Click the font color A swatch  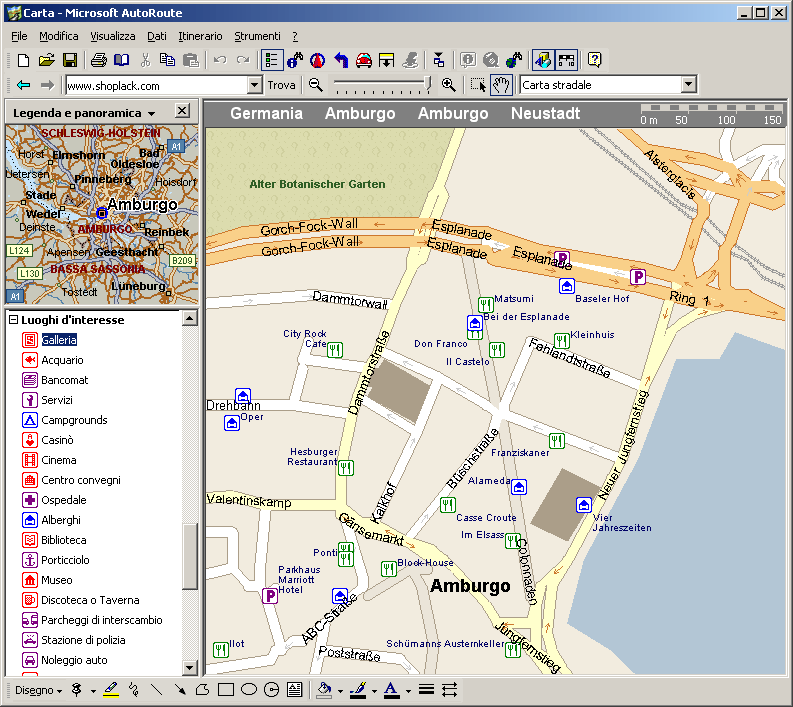391,690
